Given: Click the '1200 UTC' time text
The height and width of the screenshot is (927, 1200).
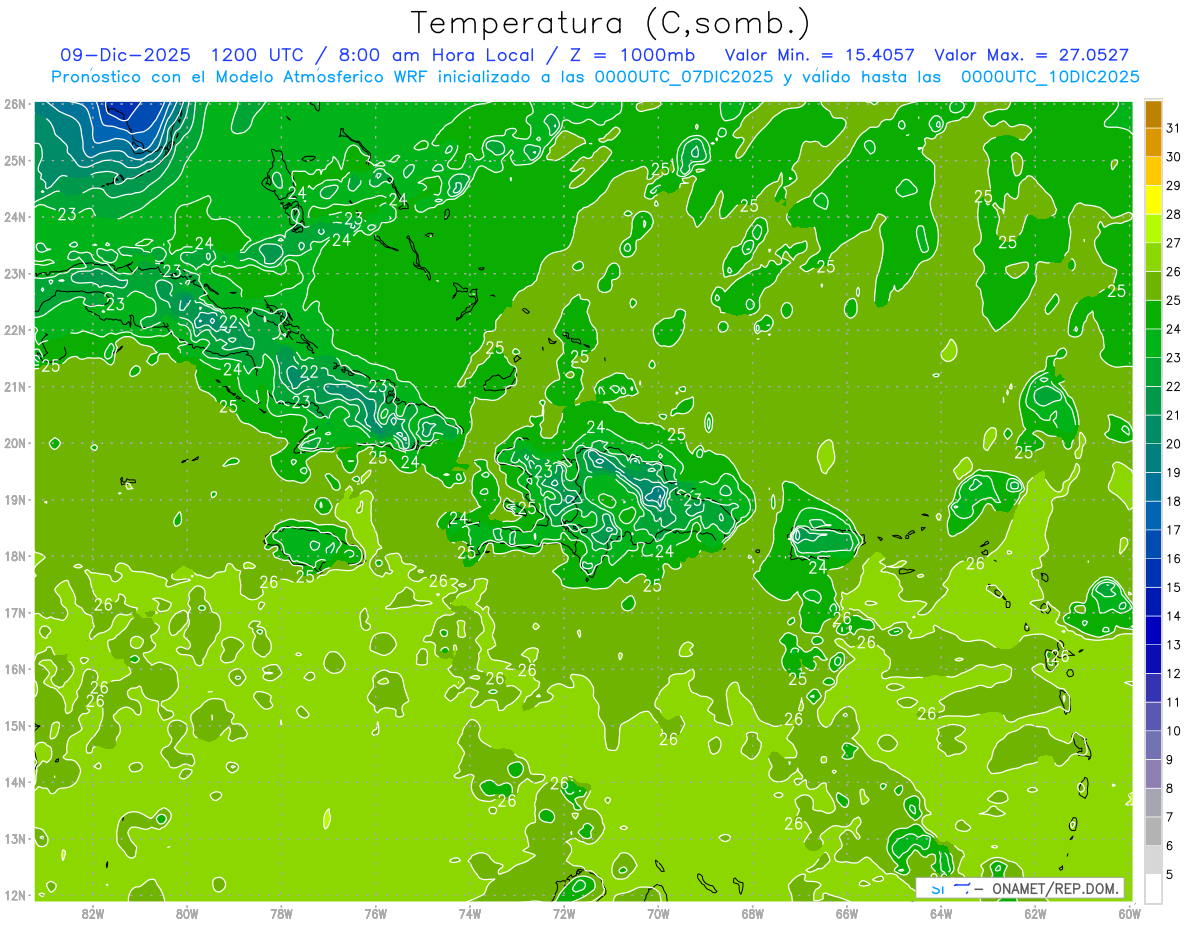Looking at the screenshot, I should [x=258, y=55].
